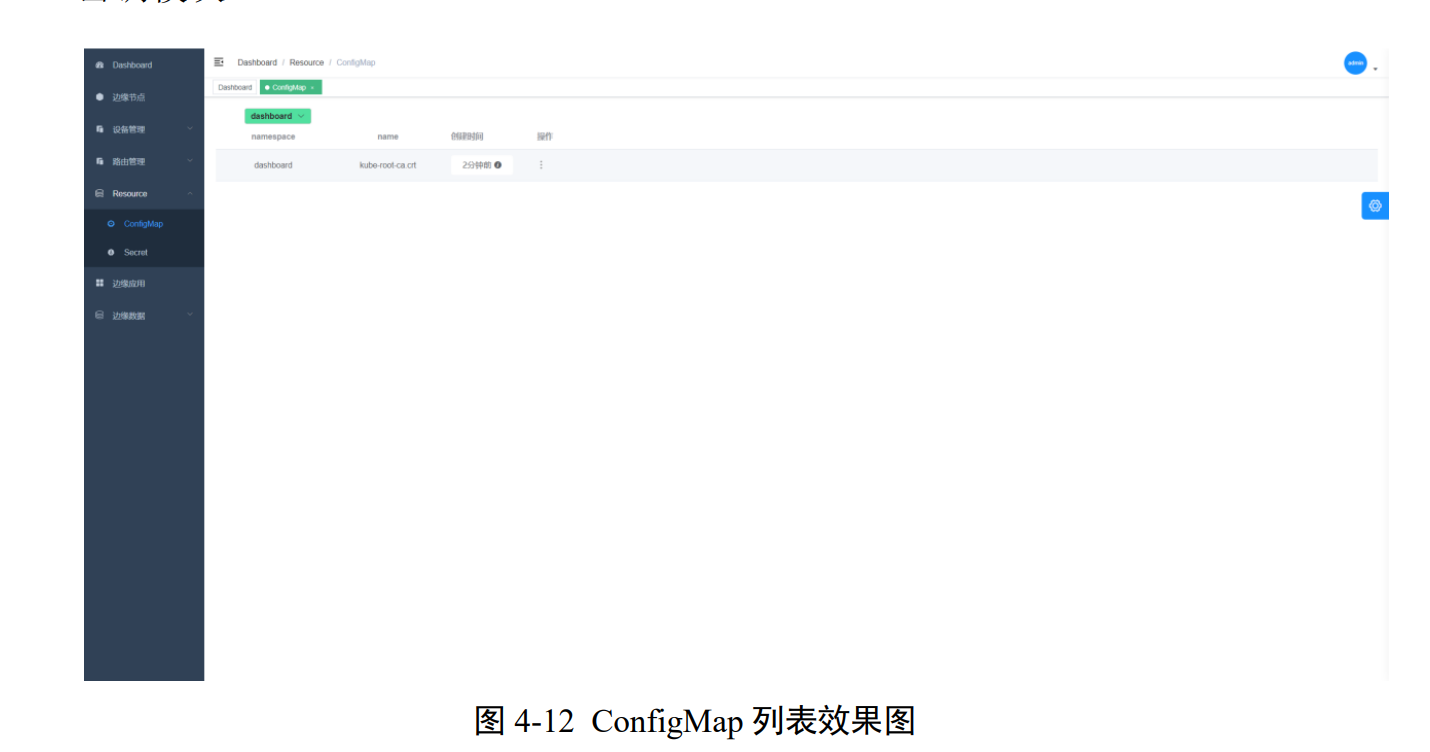
Task: Click the 2分钟前 creation time tag
Action: click(x=482, y=165)
